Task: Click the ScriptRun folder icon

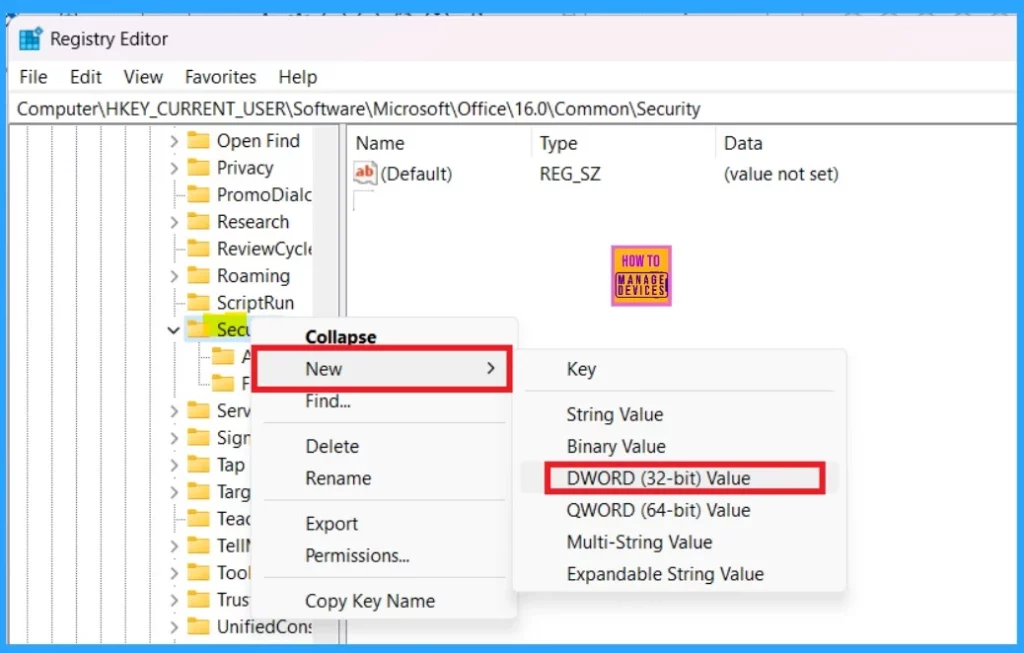Action: 198,303
